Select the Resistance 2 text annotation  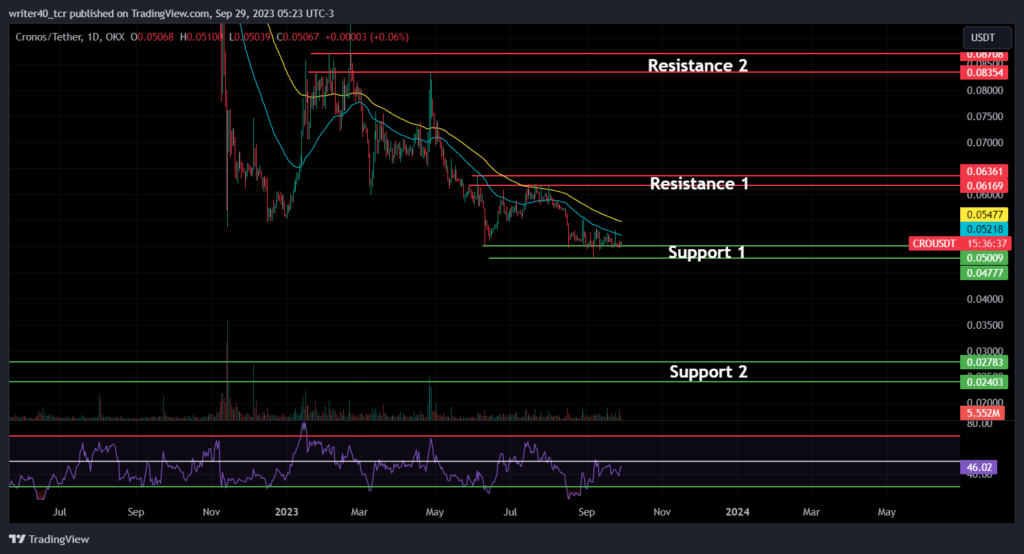[x=697, y=65]
